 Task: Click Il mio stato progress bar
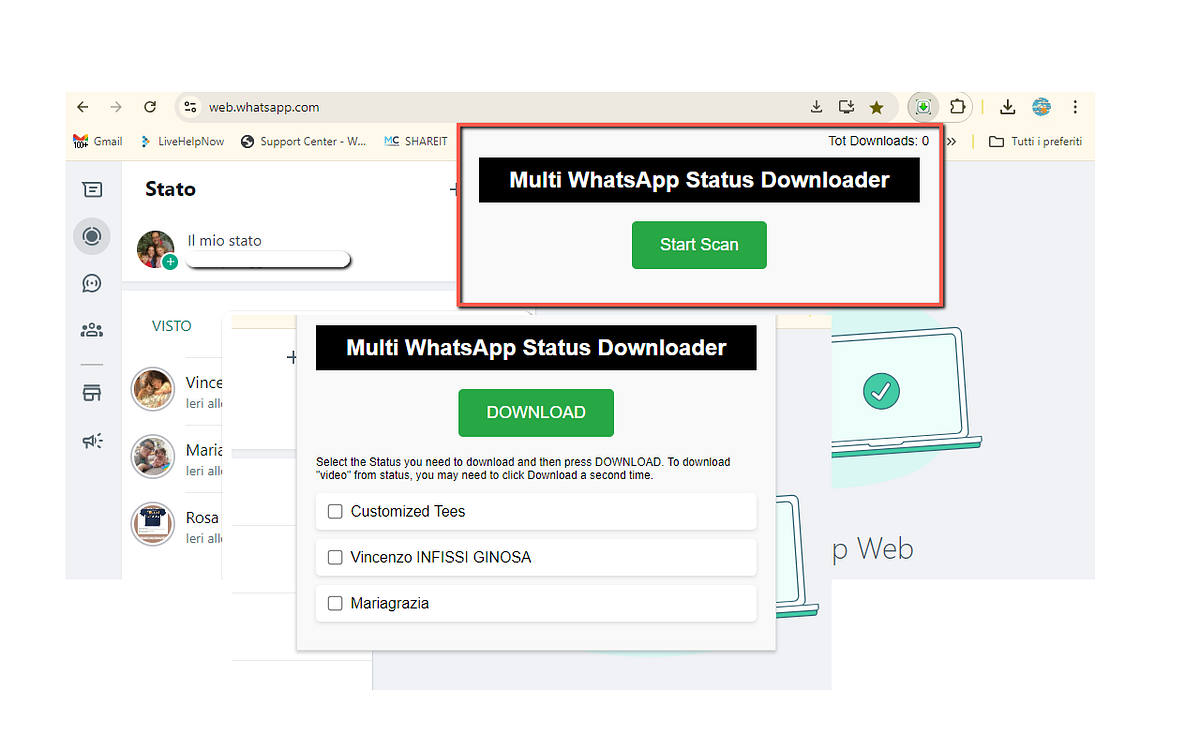[268, 259]
